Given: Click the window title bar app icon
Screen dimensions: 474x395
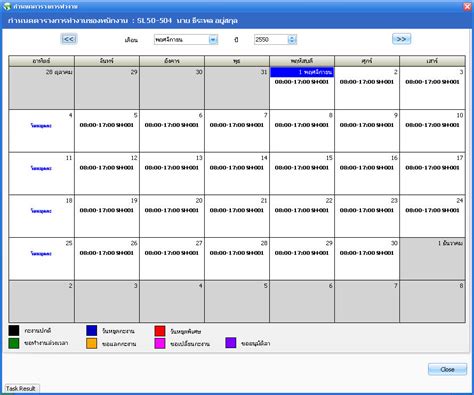Looking at the screenshot, I should click(x=7, y=7).
